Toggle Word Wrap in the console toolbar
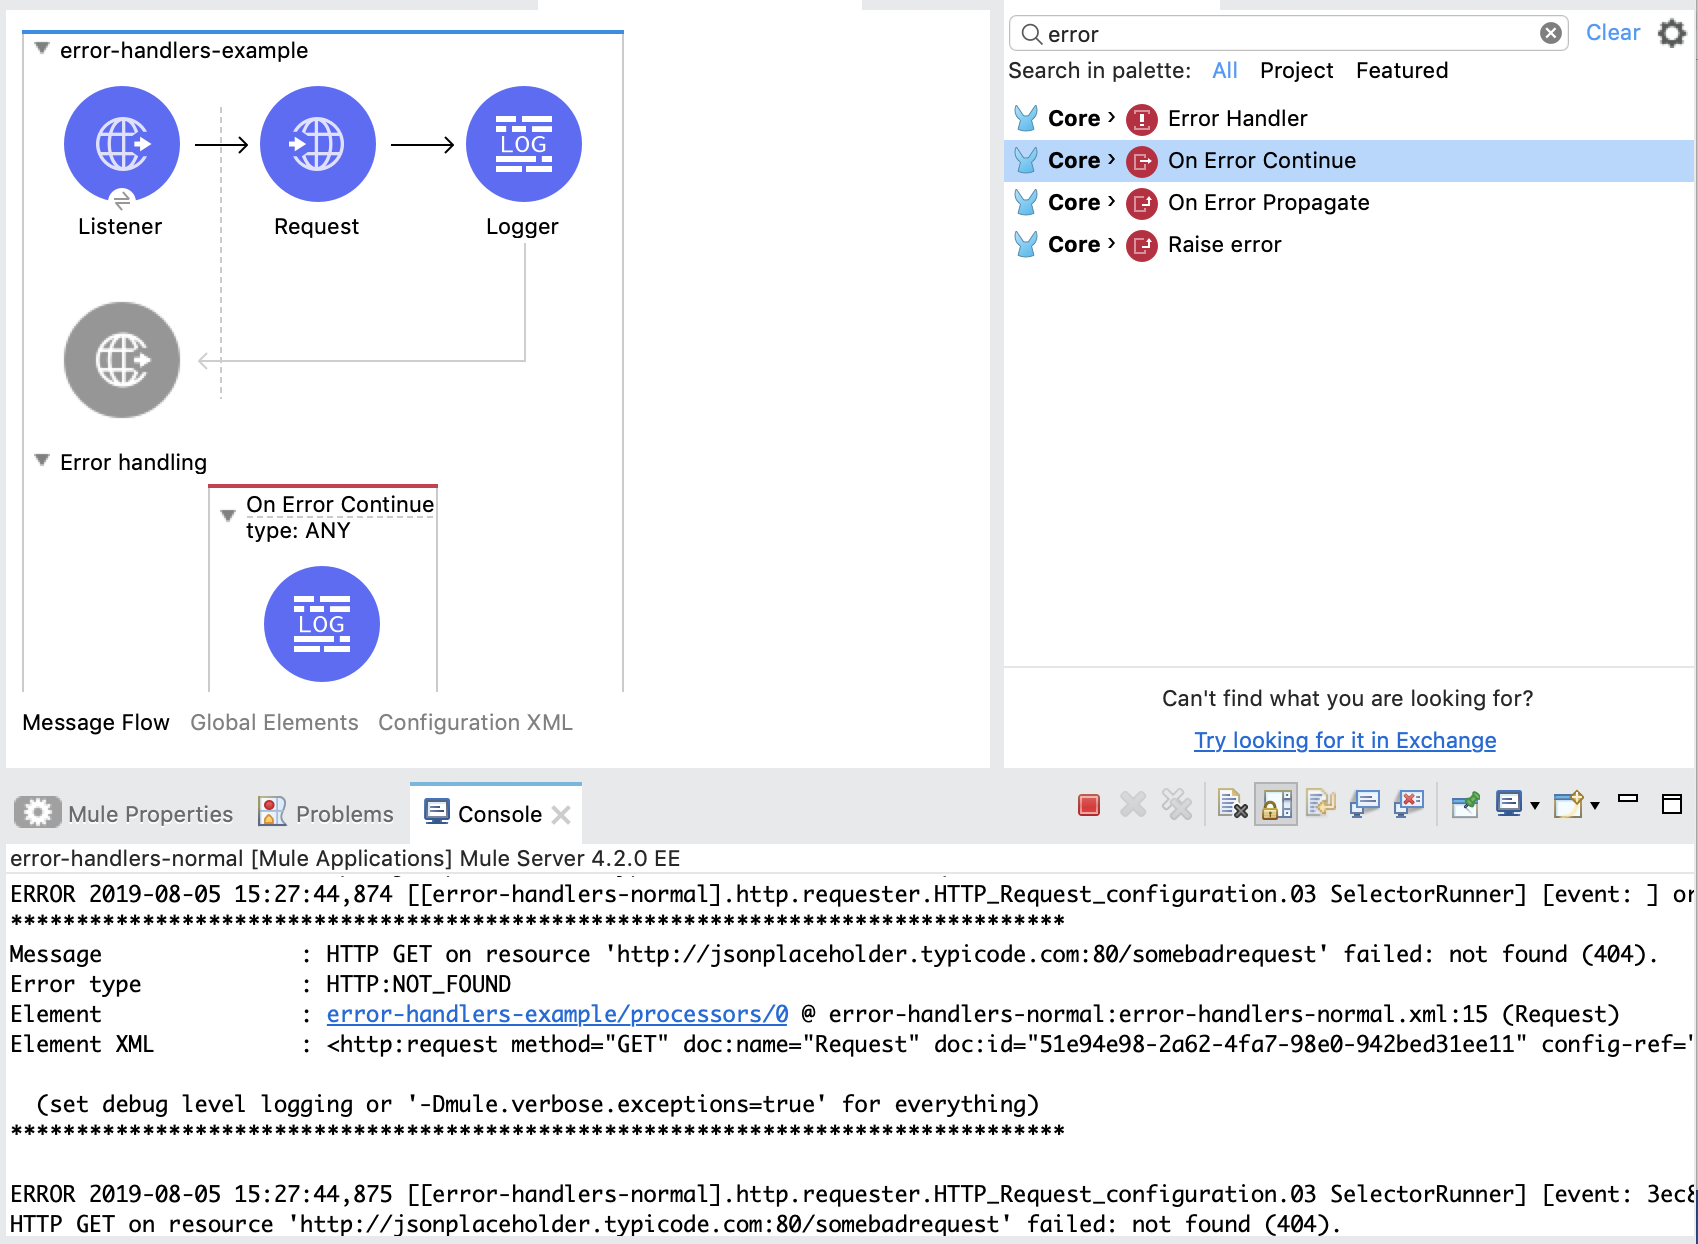 [x=1320, y=805]
